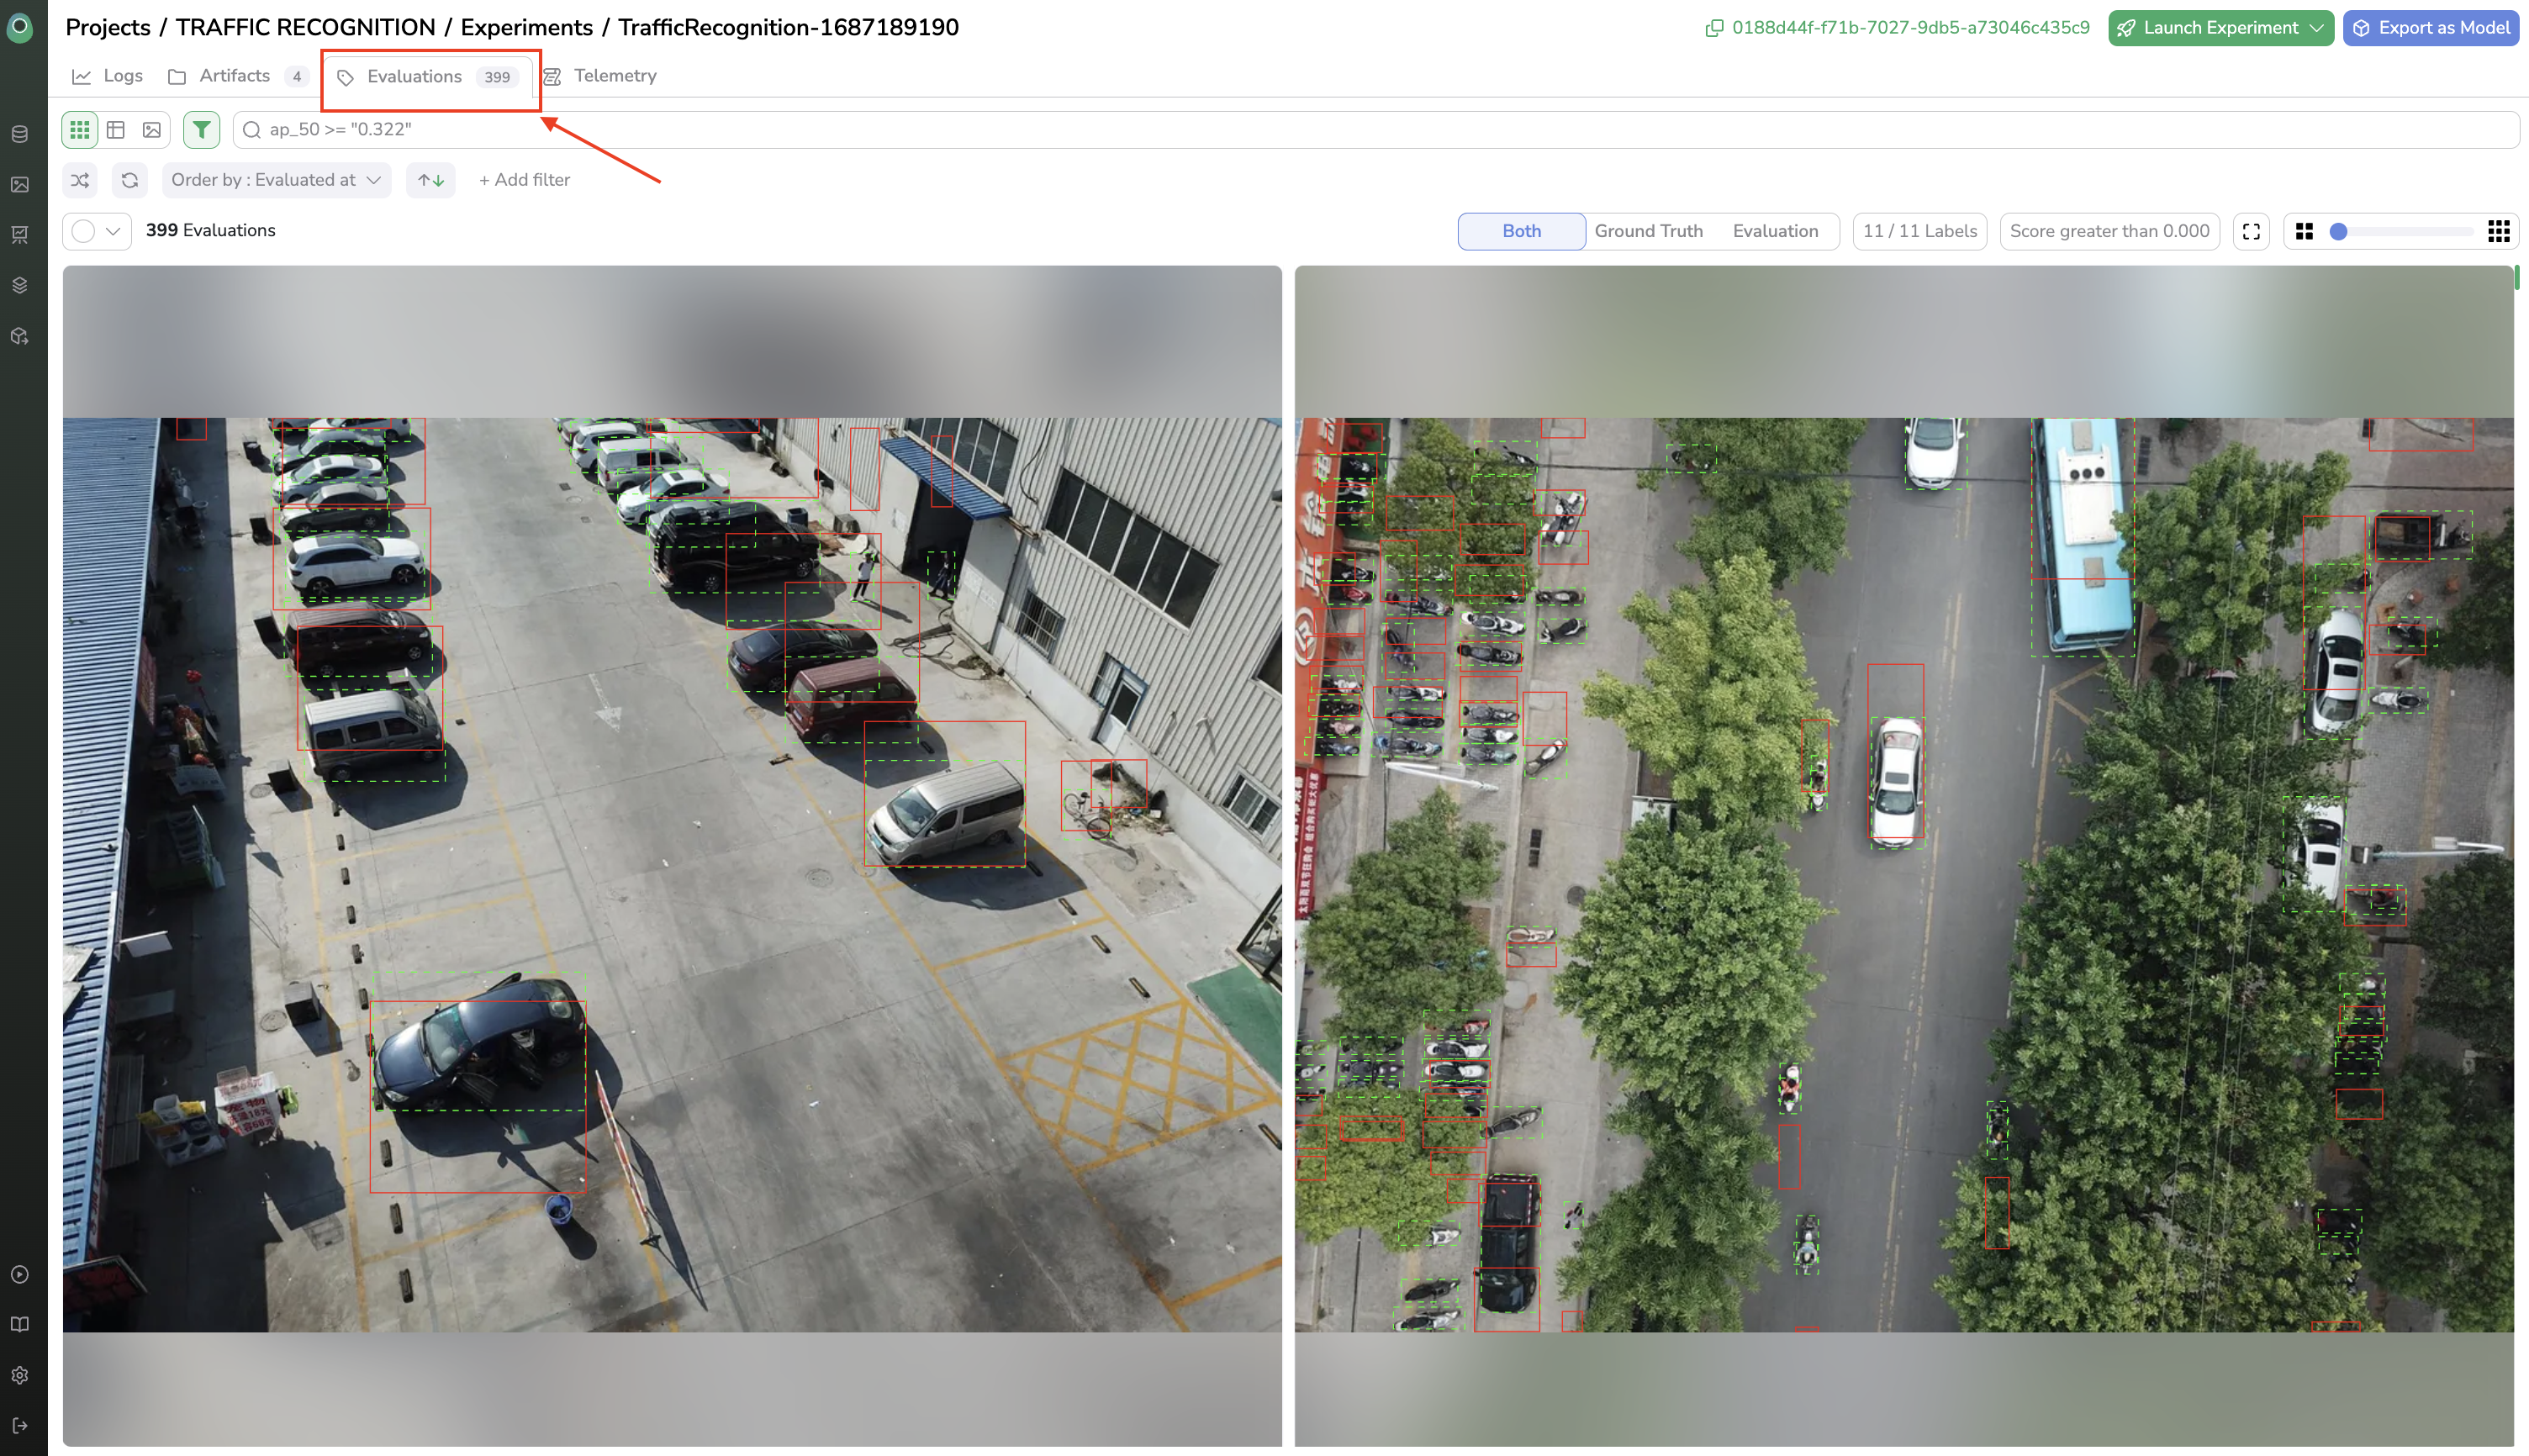The height and width of the screenshot is (1456, 2529).
Task: Enter fullscreen mode icon
Action: pyautogui.click(x=2251, y=231)
